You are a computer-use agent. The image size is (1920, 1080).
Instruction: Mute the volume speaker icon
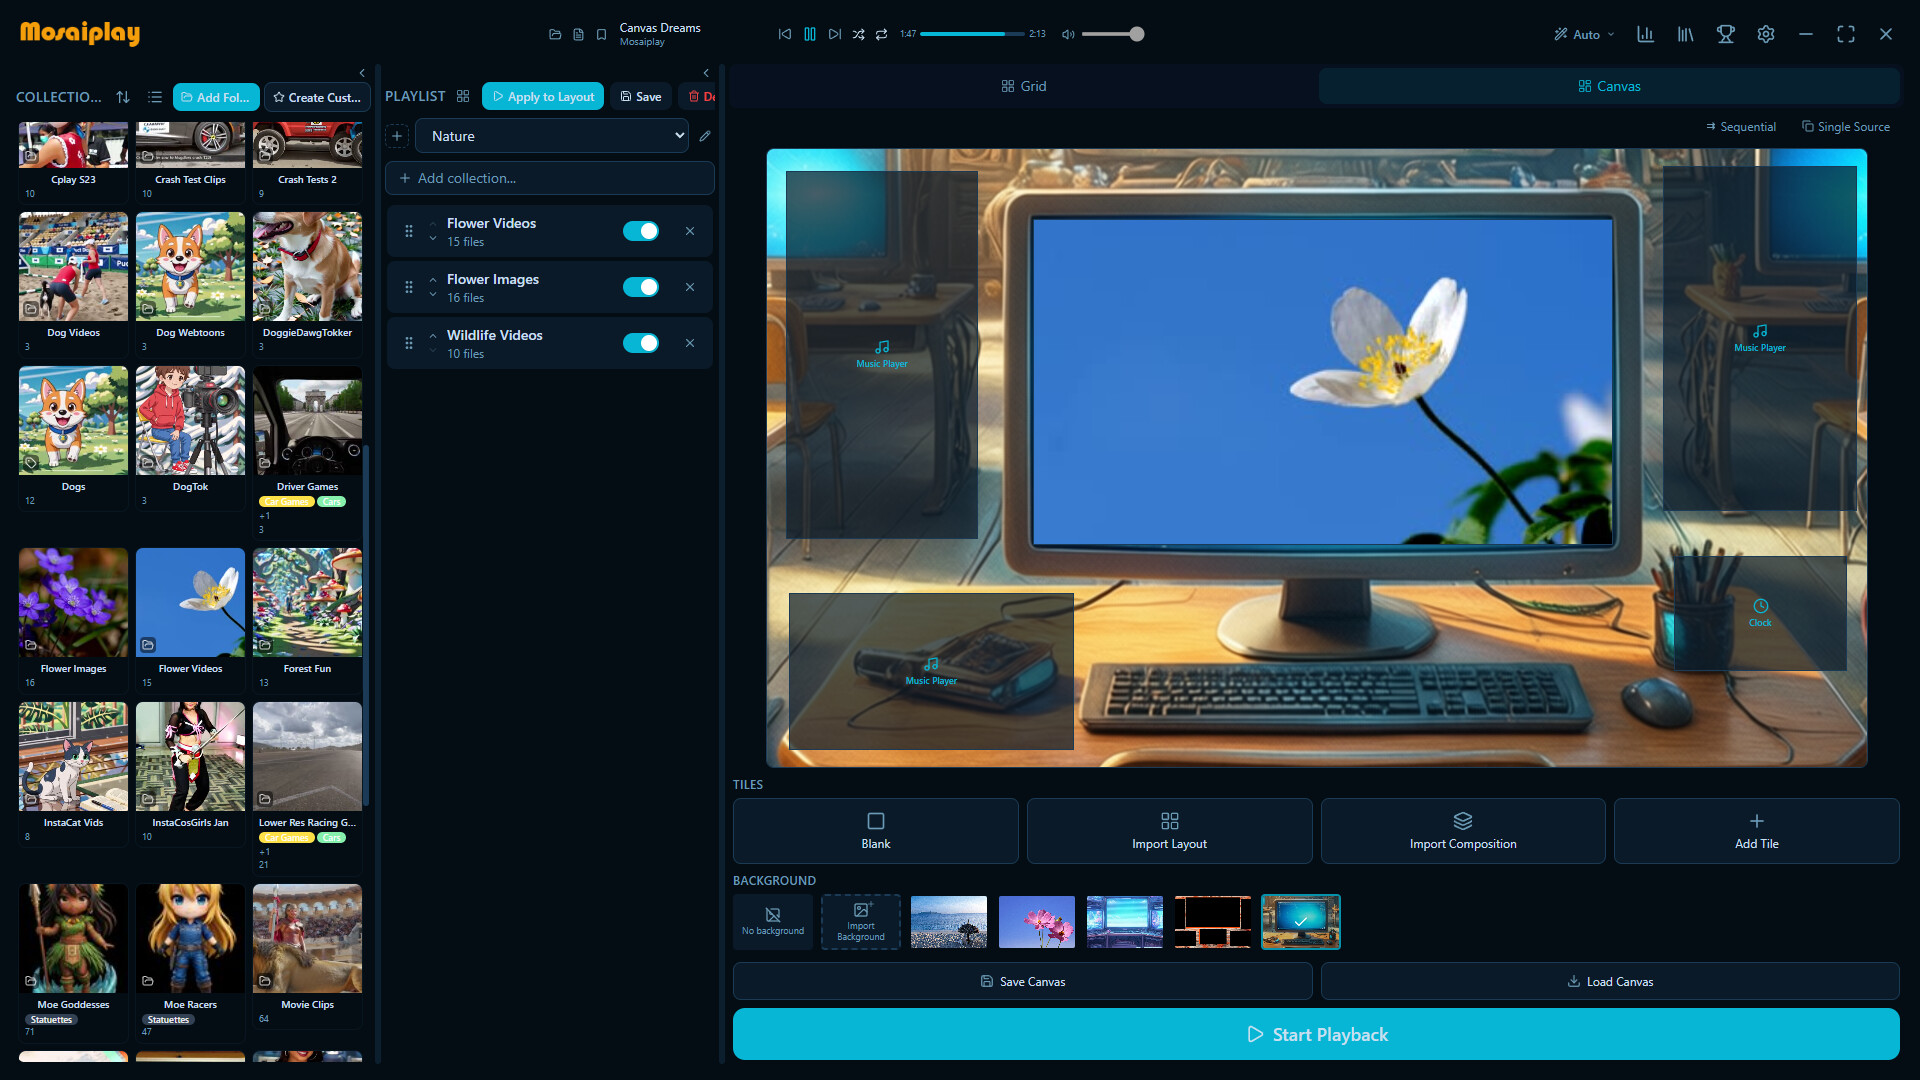click(1068, 34)
